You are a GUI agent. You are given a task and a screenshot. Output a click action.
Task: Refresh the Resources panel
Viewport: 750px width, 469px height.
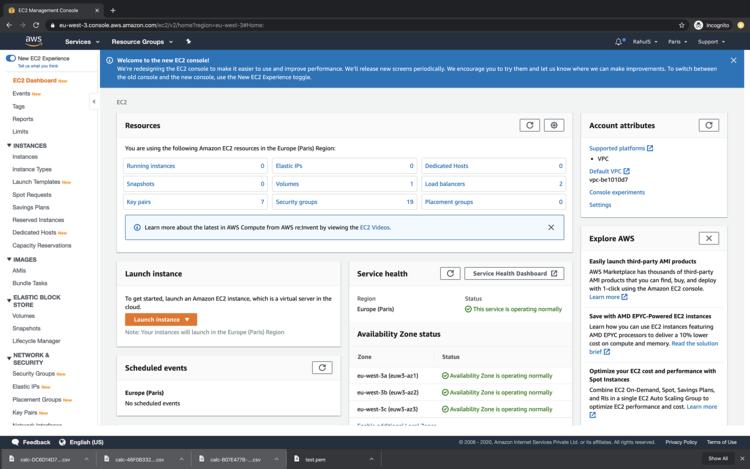click(x=530, y=125)
